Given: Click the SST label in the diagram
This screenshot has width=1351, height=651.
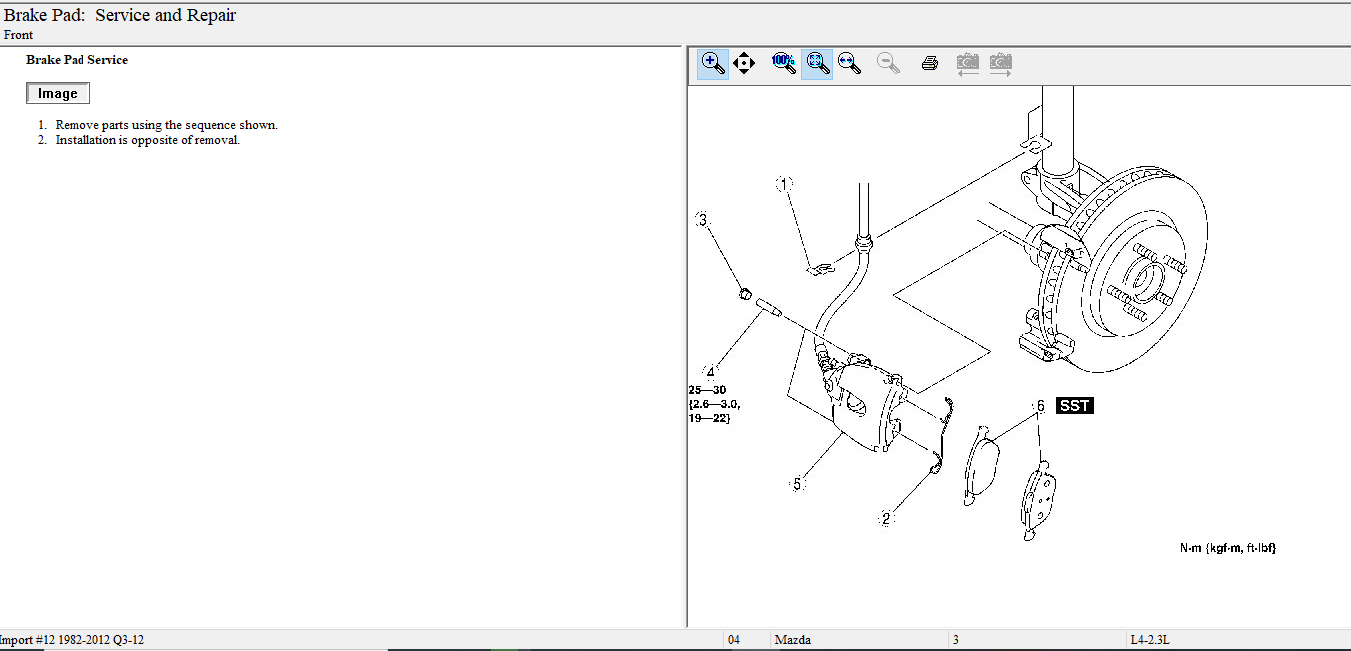Looking at the screenshot, I should [x=1075, y=406].
